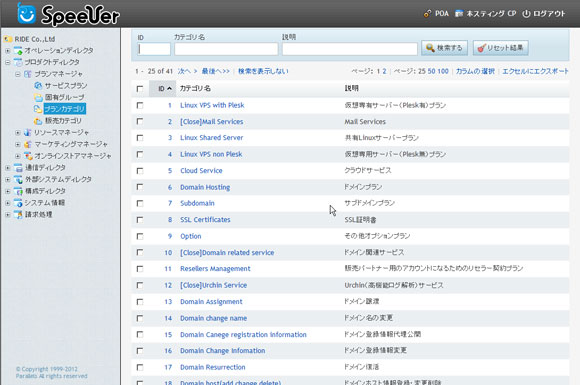Click the 説明 search input field
Image resolution: width=580 pixels, height=385 pixels.
pyautogui.click(x=350, y=49)
